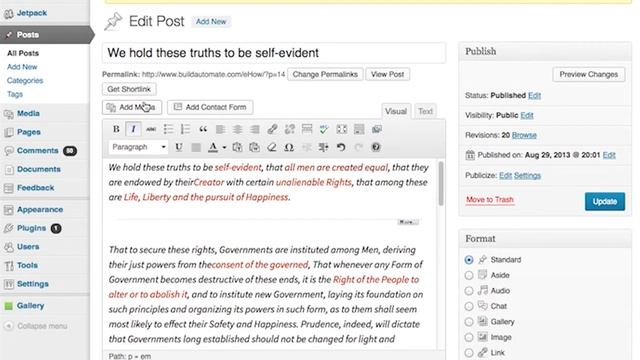Paste as plain text icon
This screenshot has height=360, width=640.
pos(237,147)
